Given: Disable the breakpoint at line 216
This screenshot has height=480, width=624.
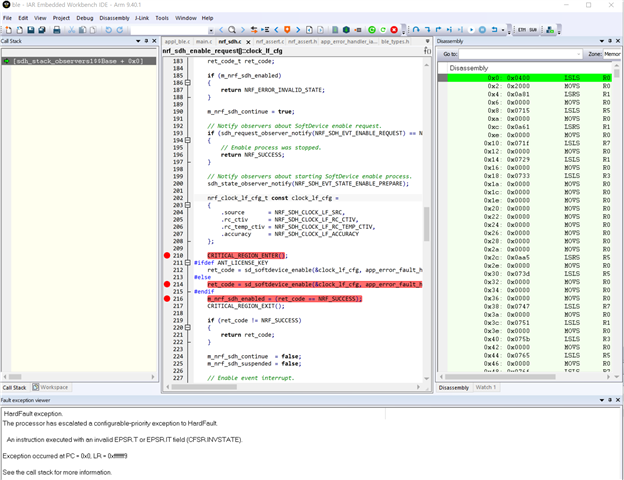Looking at the screenshot, I should click(166, 298).
